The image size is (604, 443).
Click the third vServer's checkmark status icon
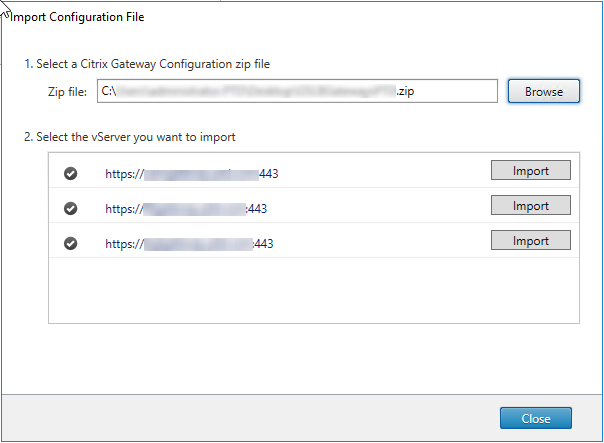point(70,243)
